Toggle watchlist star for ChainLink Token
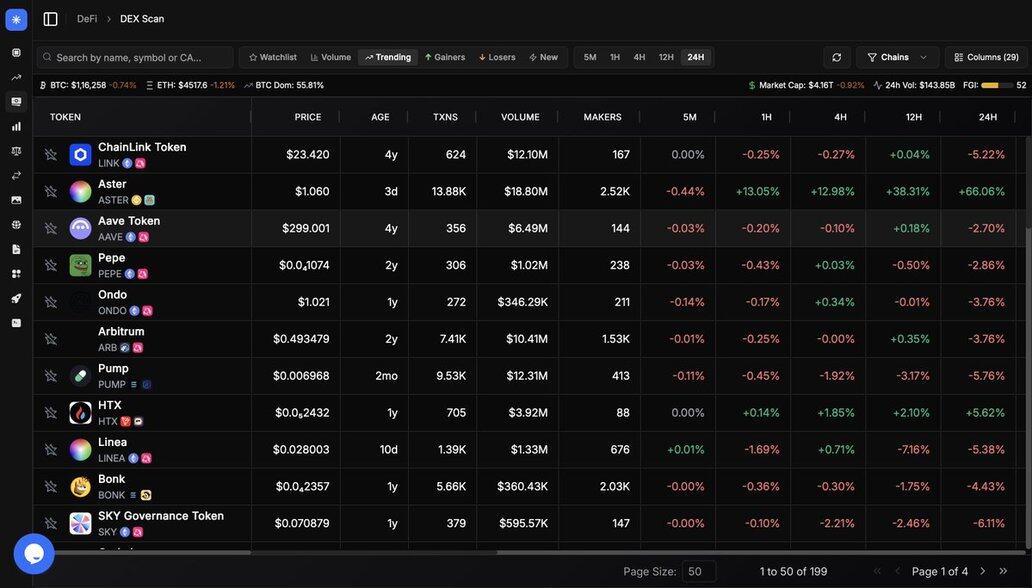This screenshot has width=1032, height=588. [x=51, y=155]
